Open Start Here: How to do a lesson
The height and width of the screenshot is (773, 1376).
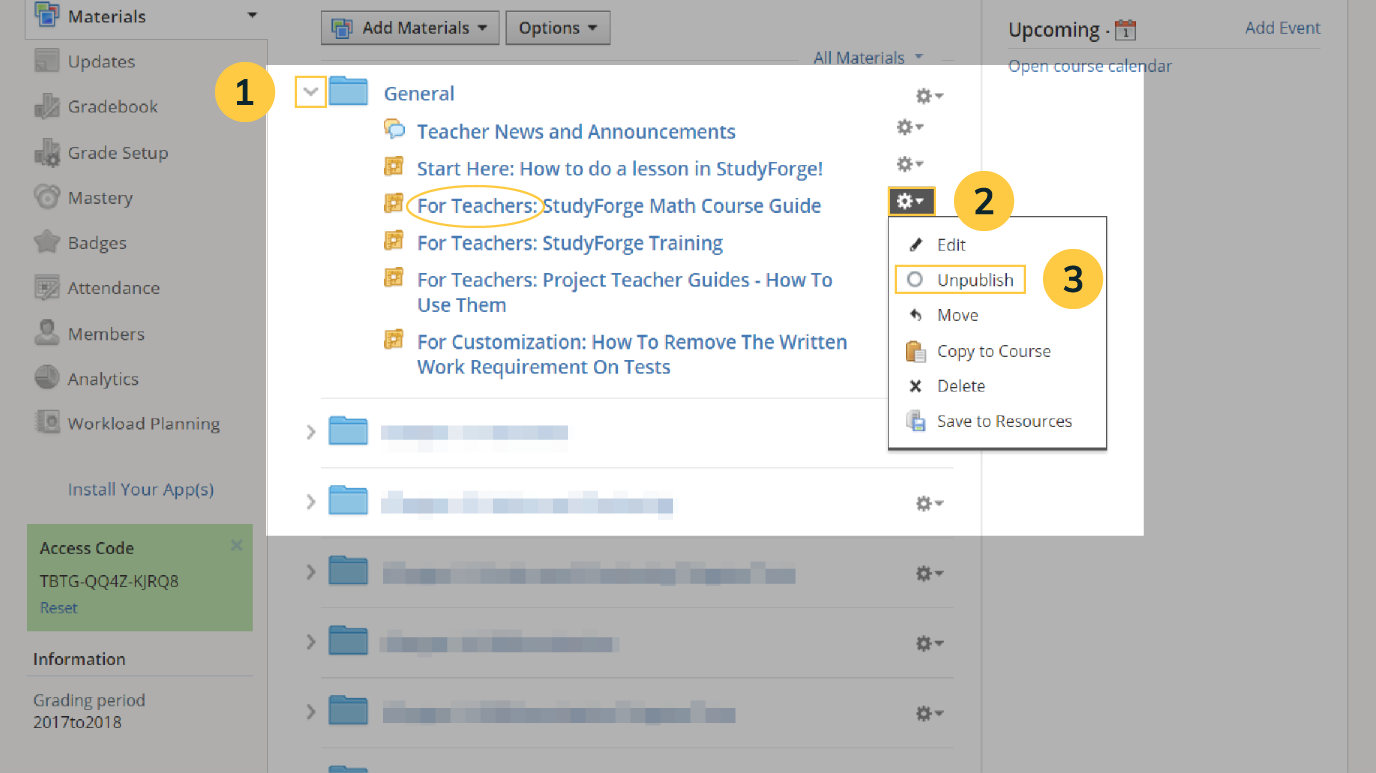click(x=620, y=168)
